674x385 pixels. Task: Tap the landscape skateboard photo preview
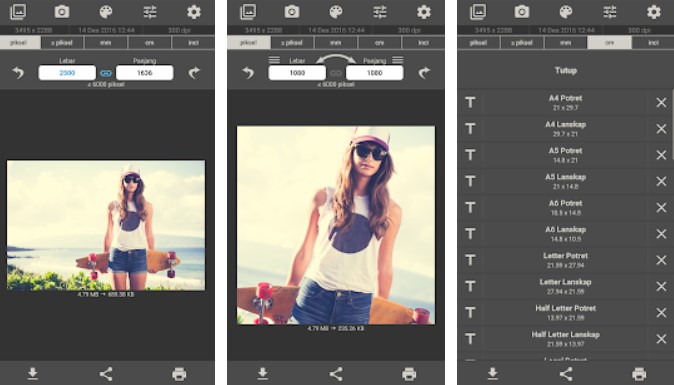coord(106,225)
